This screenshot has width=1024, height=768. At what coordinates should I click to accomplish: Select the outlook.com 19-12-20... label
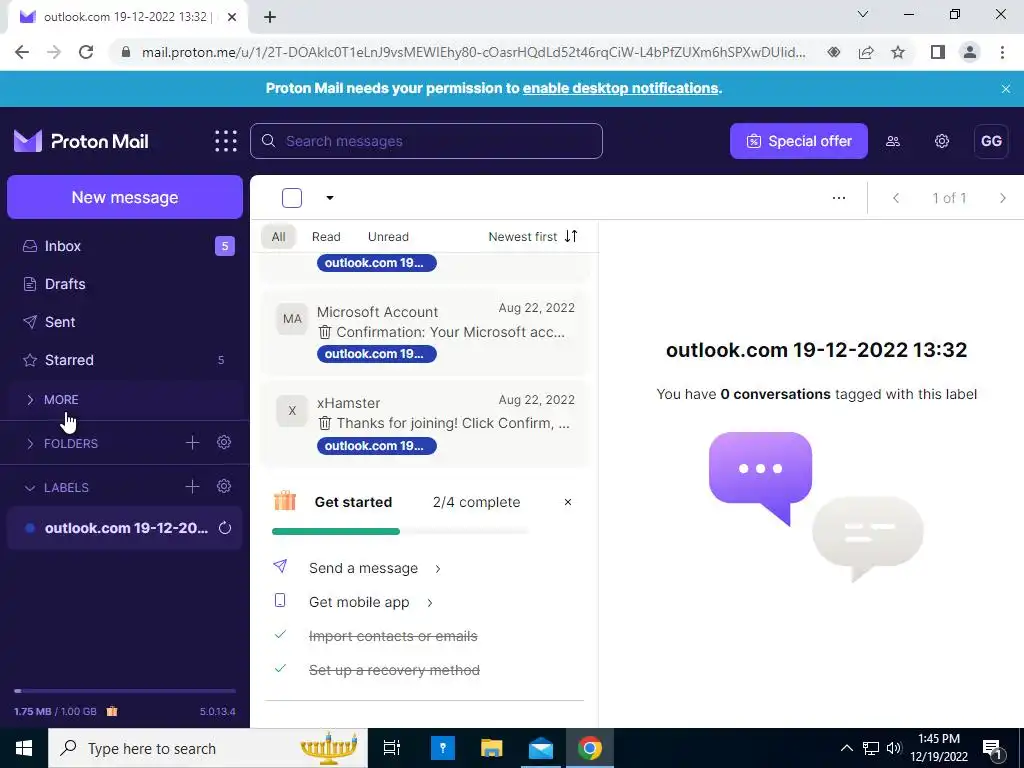click(125, 528)
